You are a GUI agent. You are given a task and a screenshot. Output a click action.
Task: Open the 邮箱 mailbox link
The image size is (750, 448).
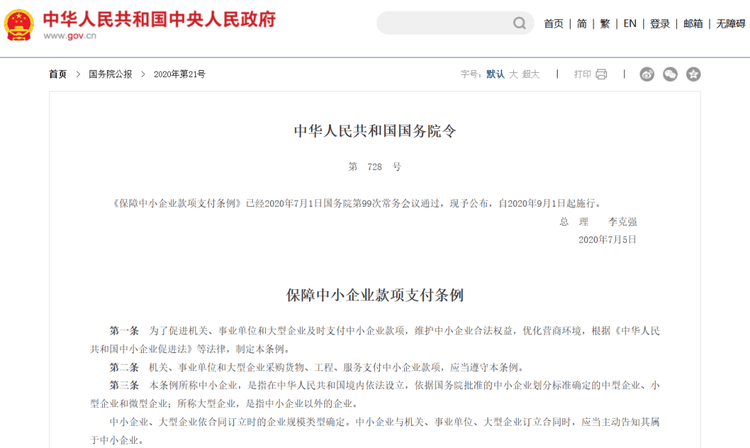(x=693, y=23)
